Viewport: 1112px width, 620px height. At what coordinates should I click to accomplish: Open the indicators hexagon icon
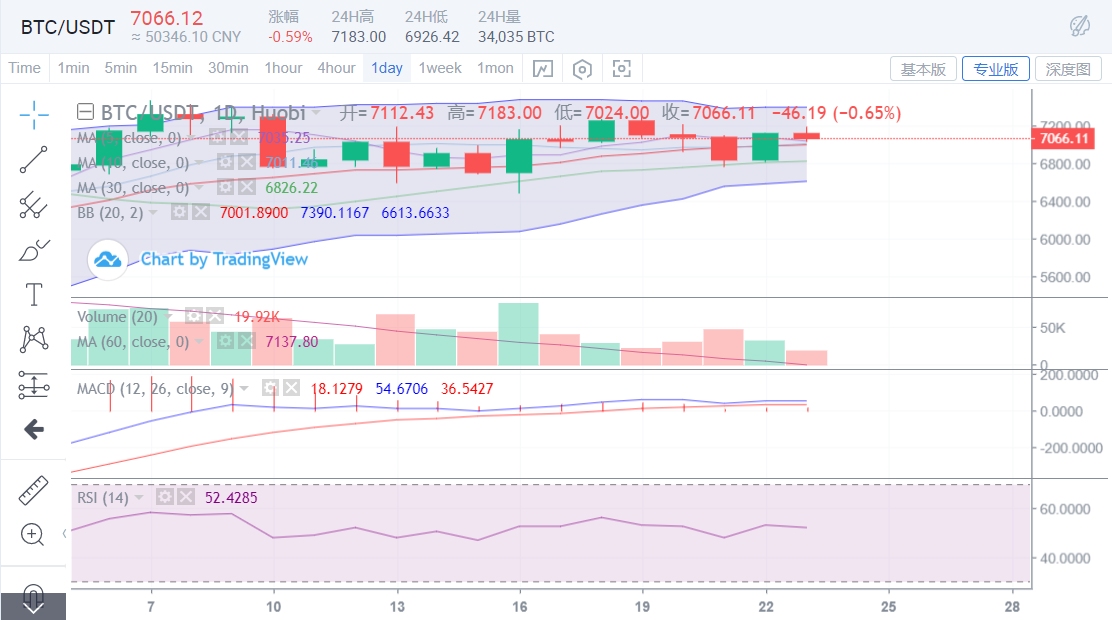point(581,68)
